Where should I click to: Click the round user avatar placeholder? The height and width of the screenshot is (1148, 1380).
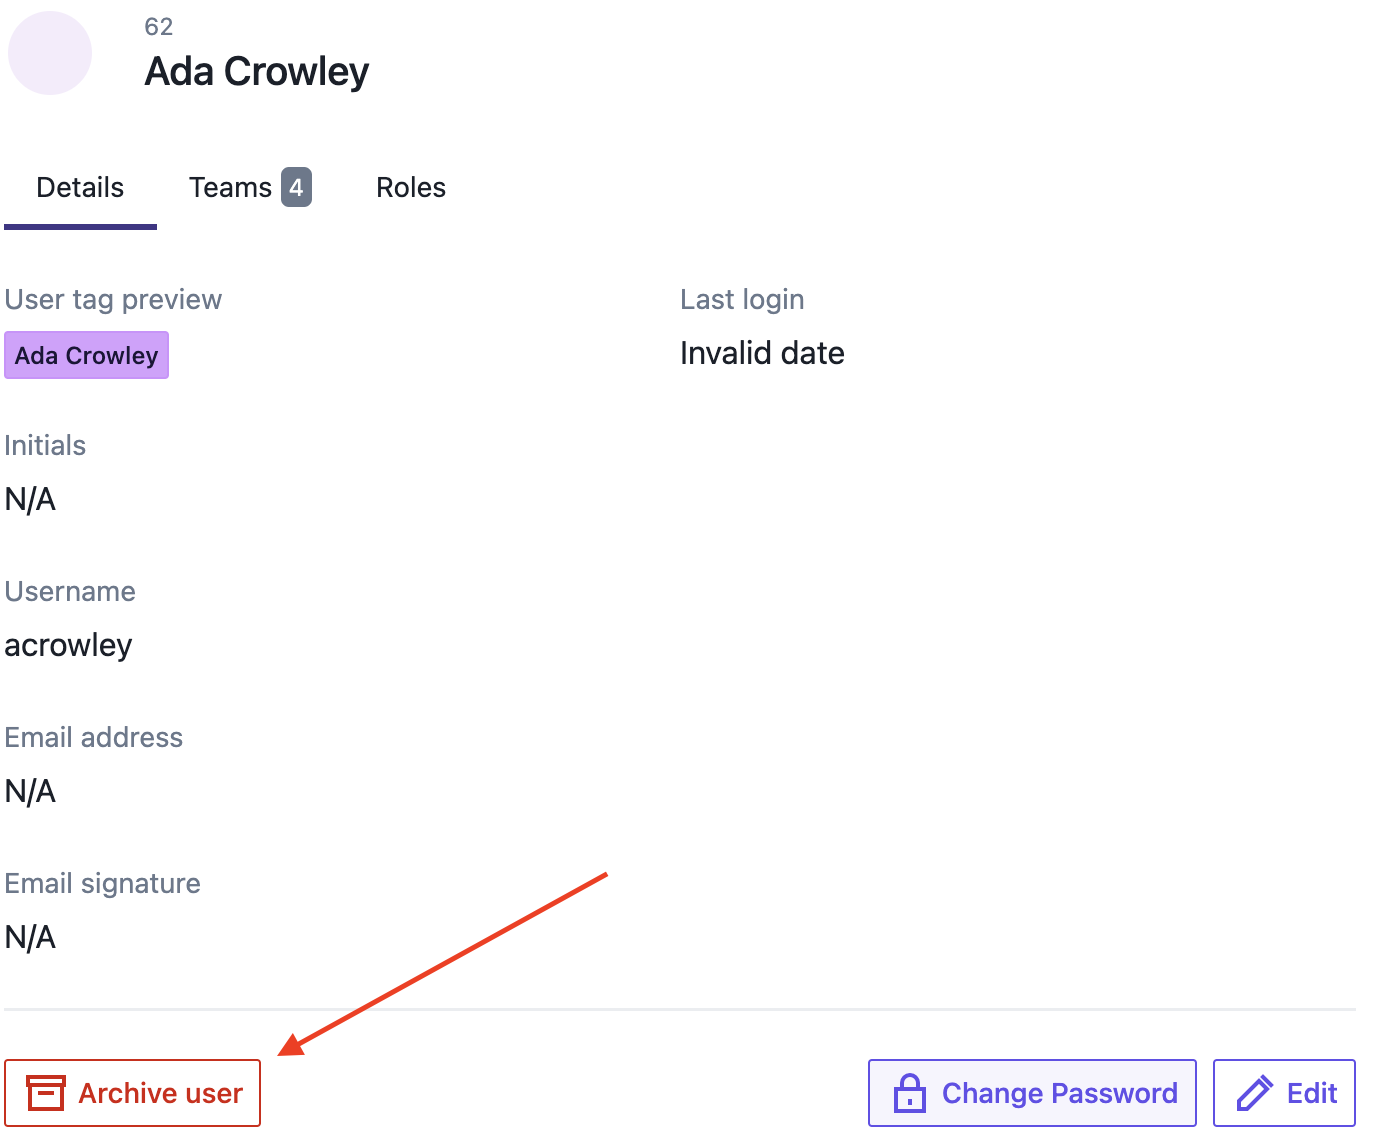tap(50, 53)
